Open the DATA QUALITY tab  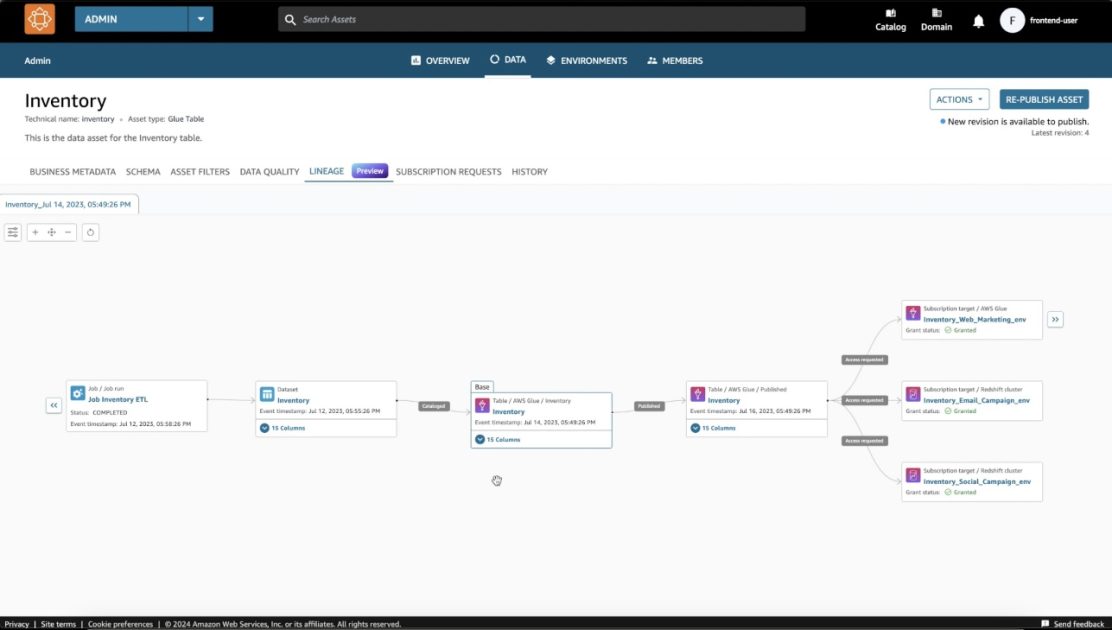pos(268,171)
